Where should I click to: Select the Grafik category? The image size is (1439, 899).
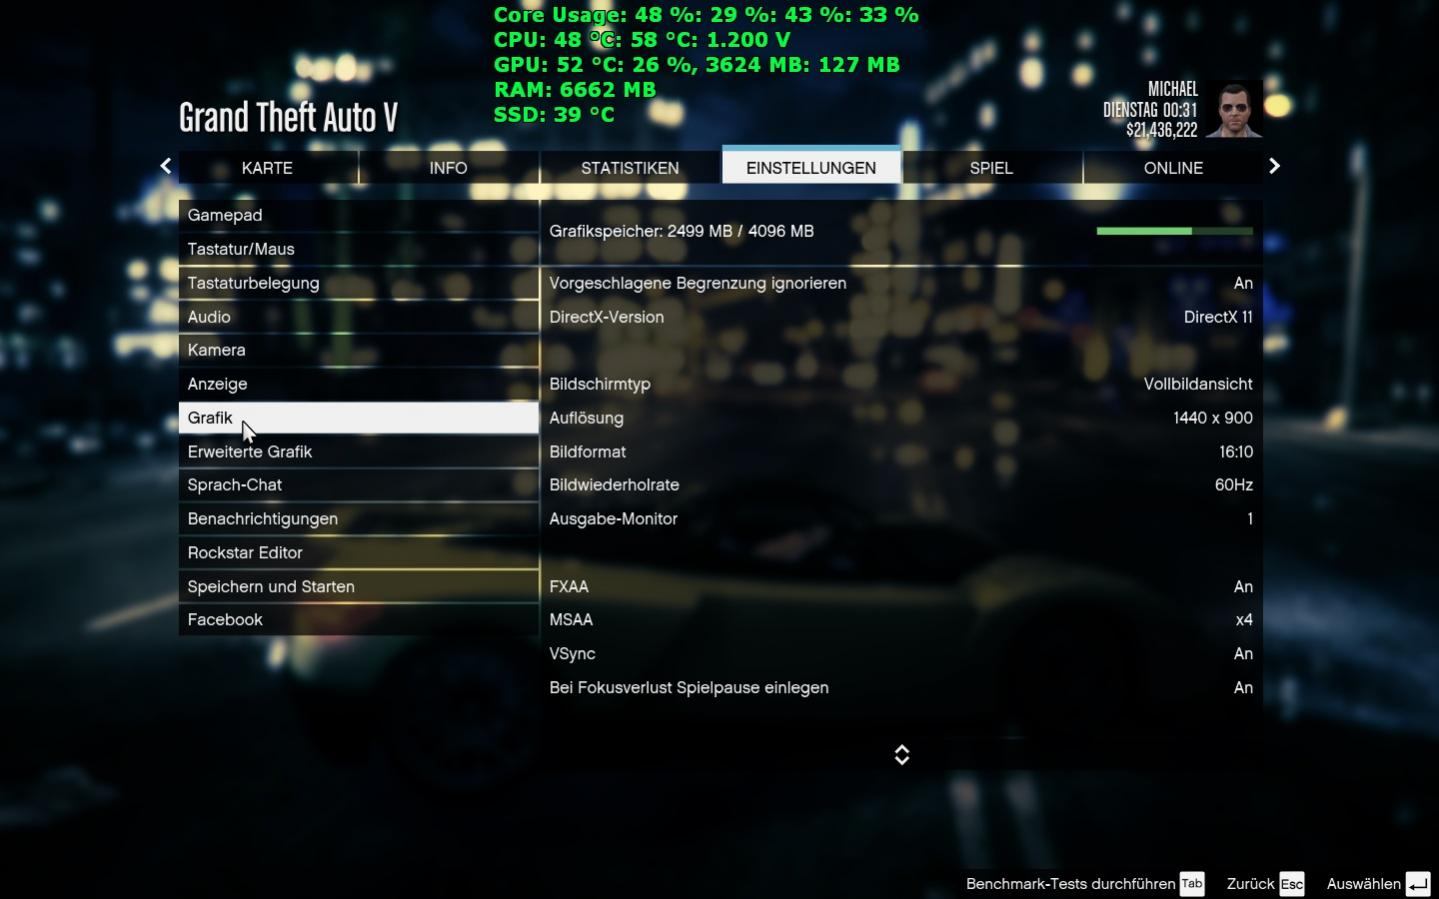[x=359, y=418]
